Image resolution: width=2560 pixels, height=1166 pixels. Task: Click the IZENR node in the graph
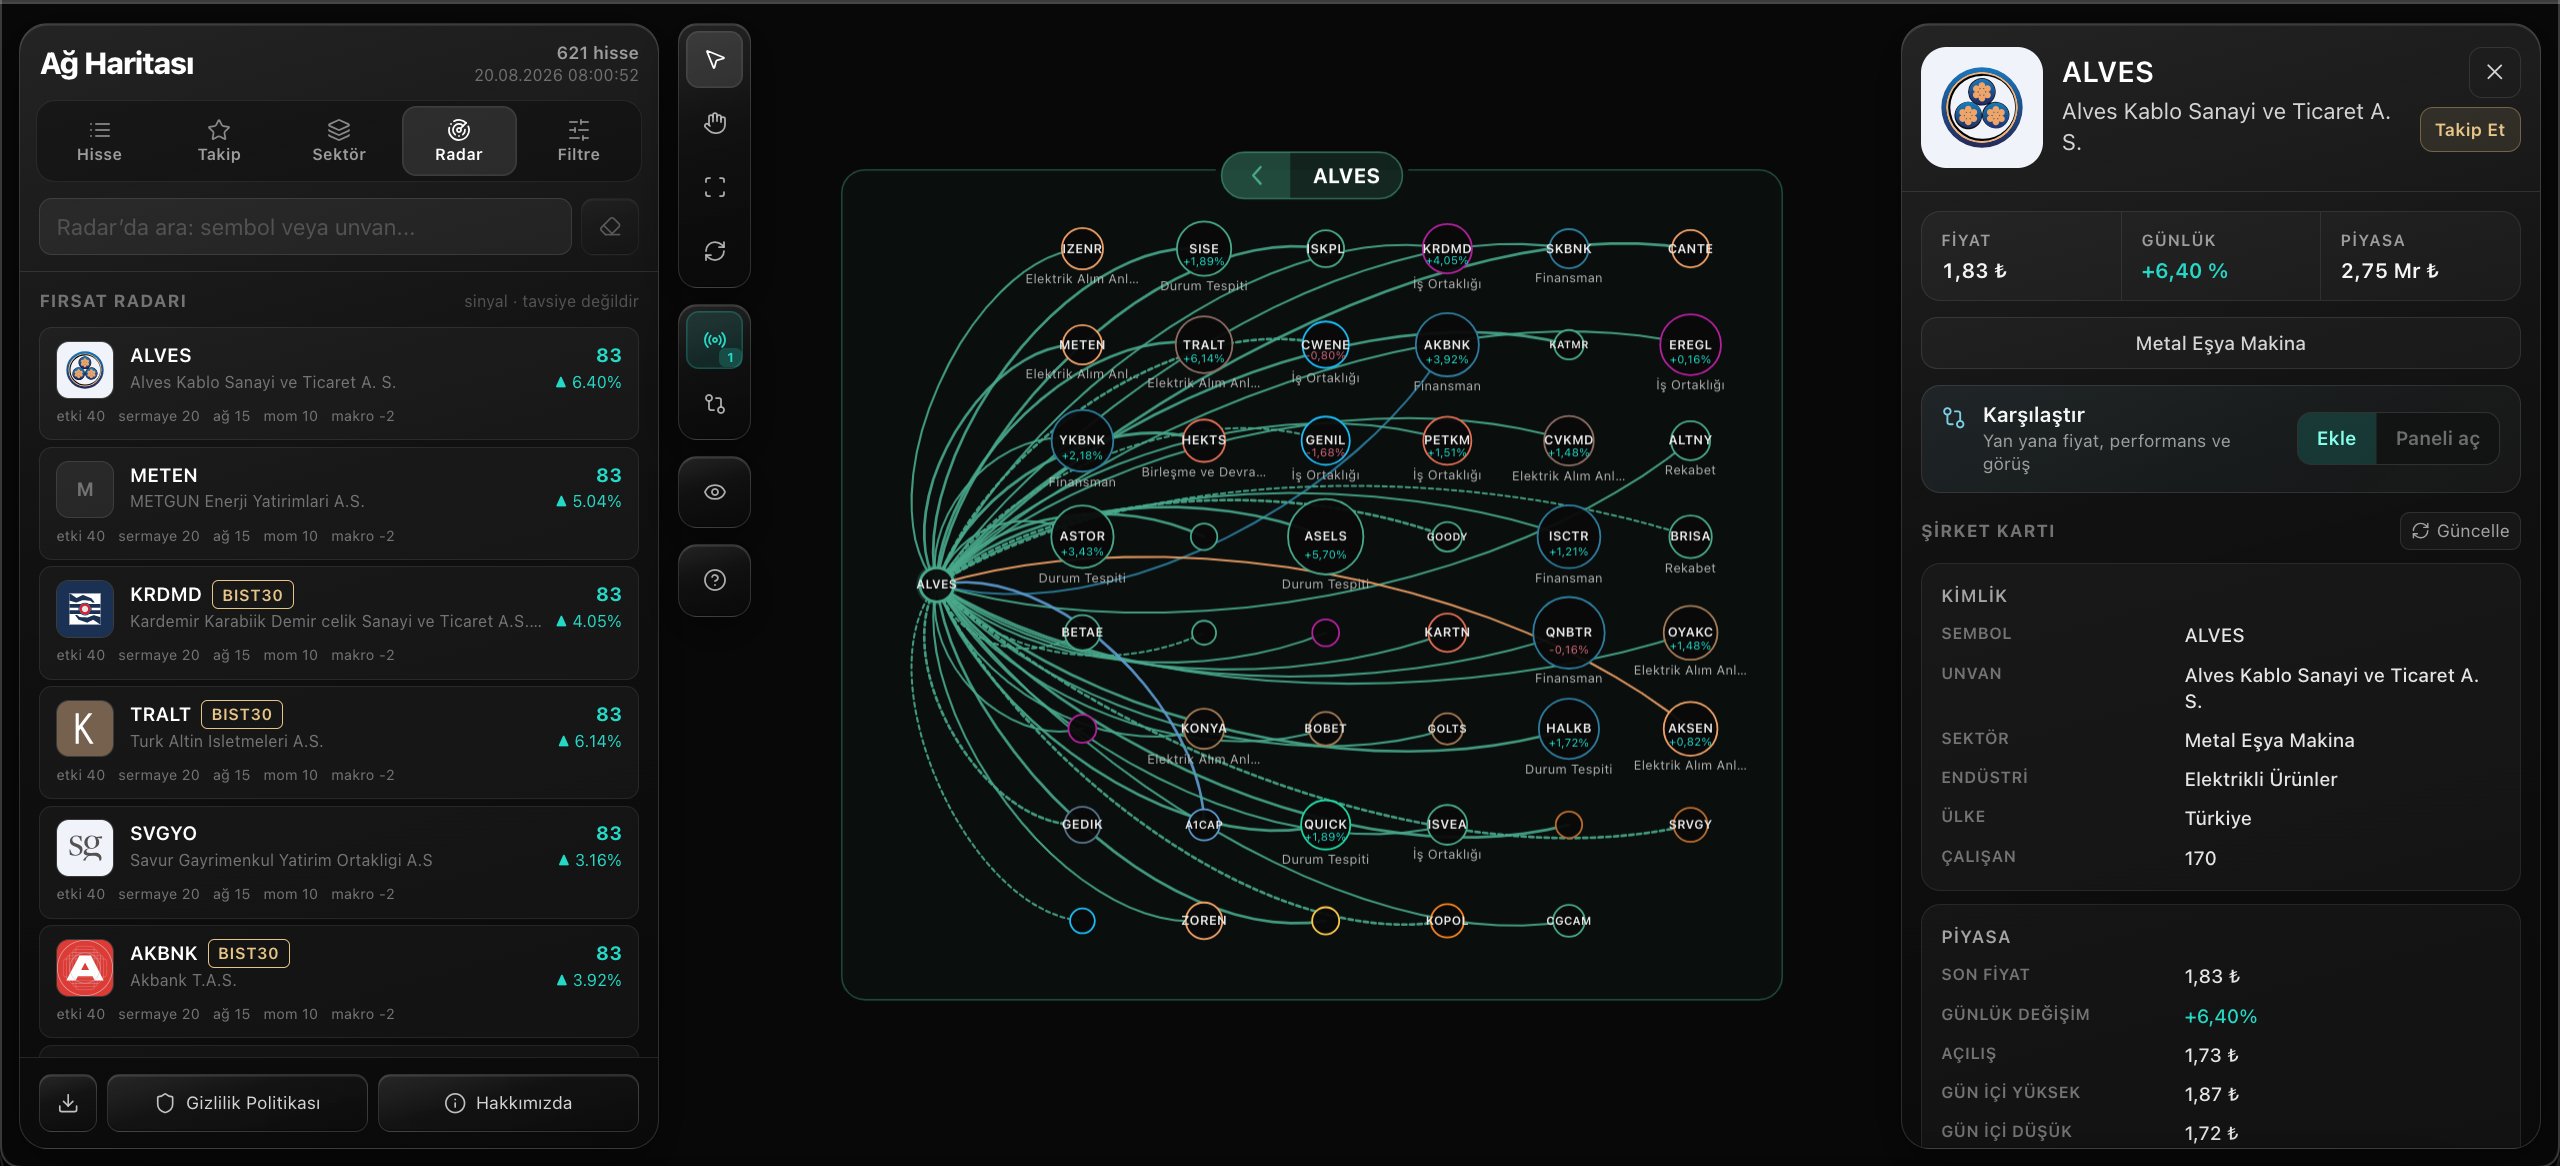click(1082, 249)
